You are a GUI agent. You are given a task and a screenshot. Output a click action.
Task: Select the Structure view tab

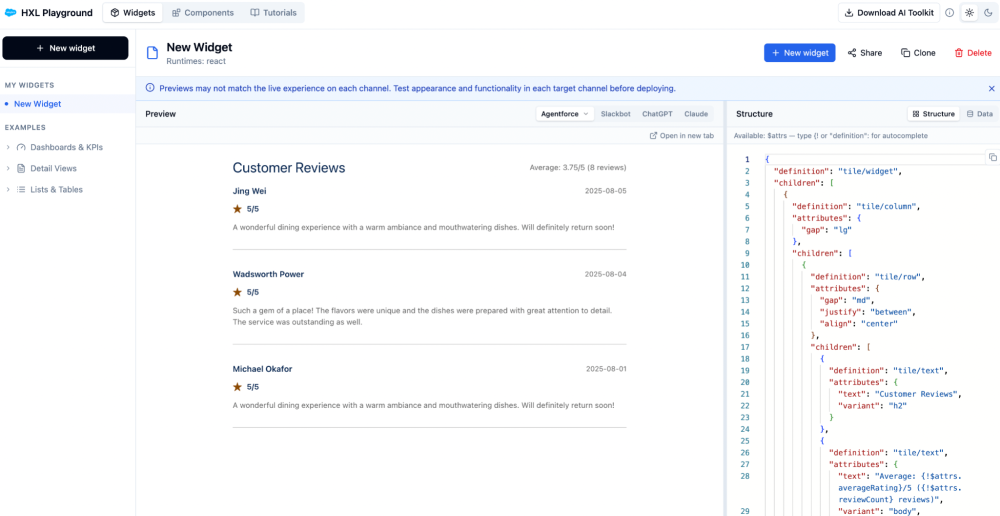pos(934,114)
